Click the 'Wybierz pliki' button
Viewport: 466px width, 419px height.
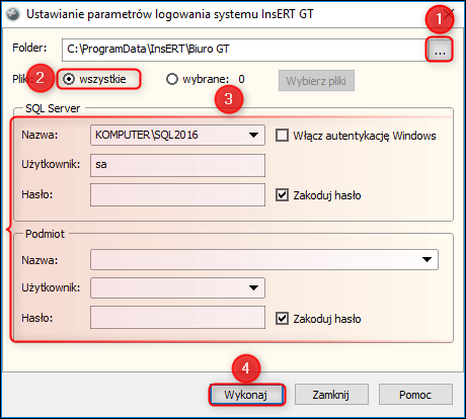pos(316,81)
